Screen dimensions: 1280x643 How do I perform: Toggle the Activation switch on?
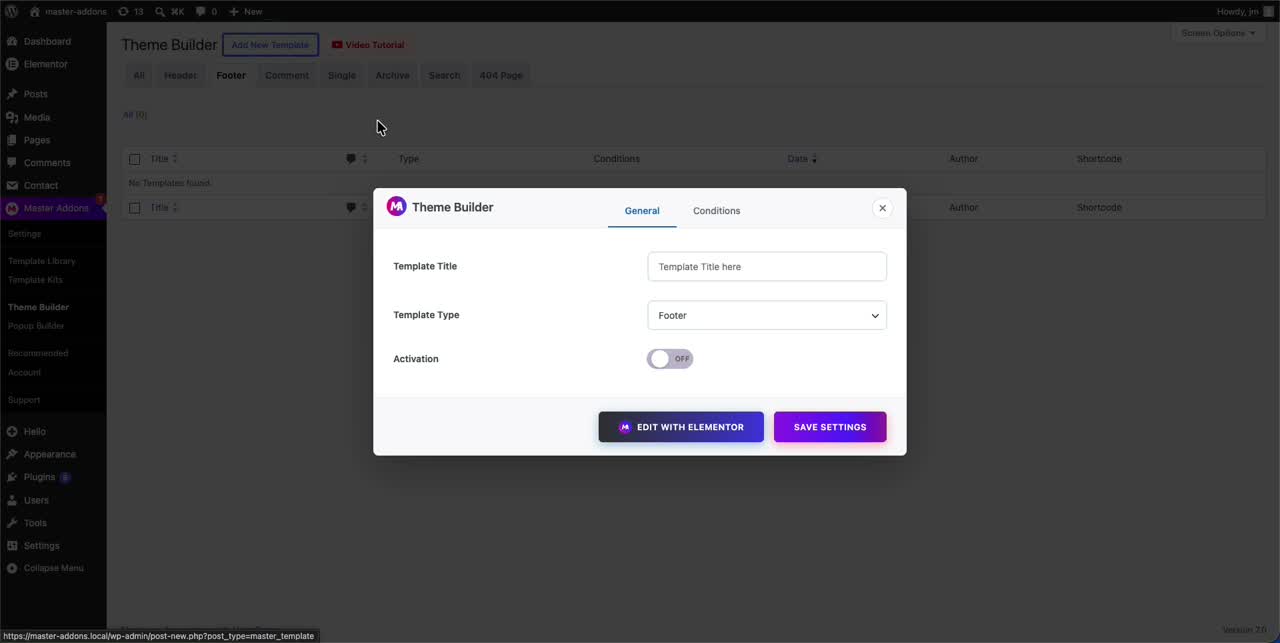pyautogui.click(x=670, y=359)
